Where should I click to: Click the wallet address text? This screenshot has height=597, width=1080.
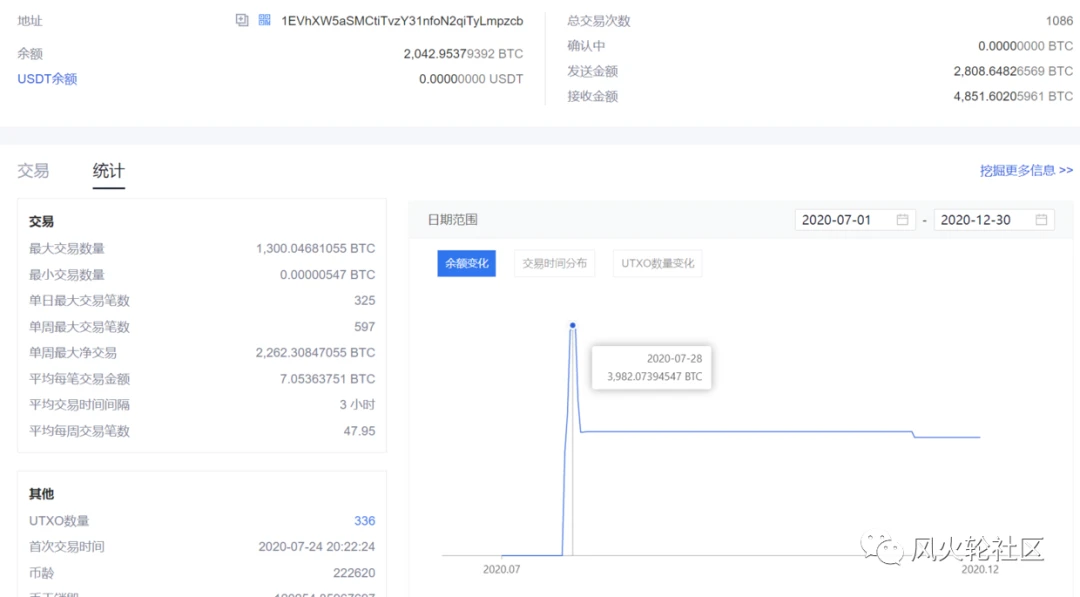(402, 21)
